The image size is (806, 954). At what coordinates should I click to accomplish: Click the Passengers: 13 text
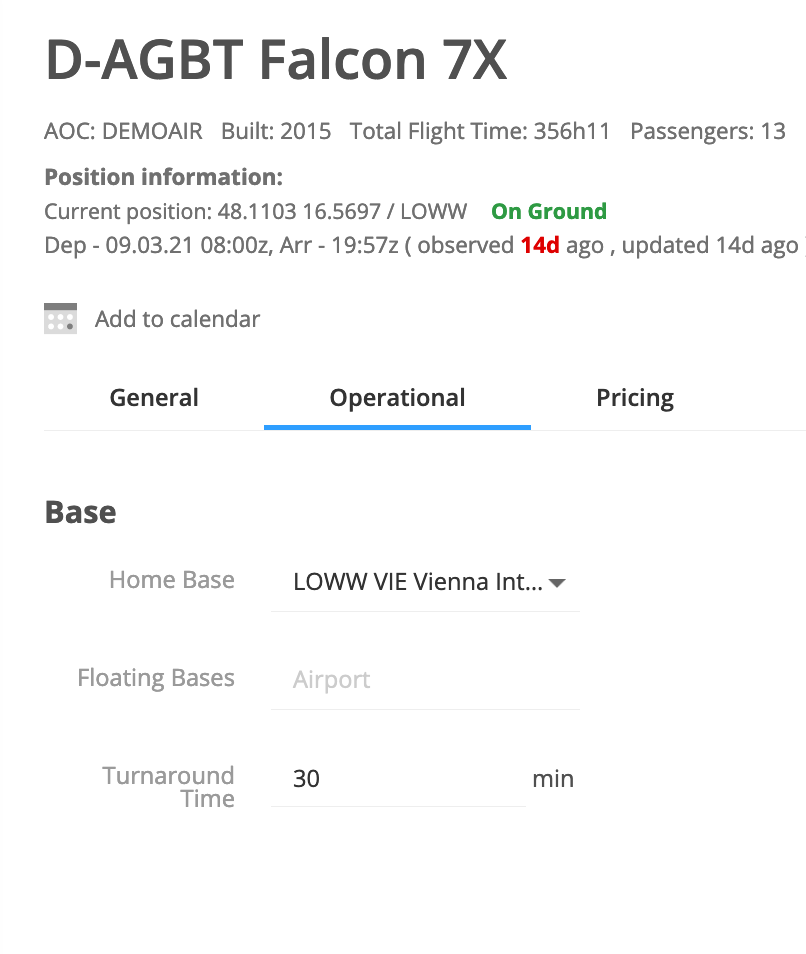pyautogui.click(x=708, y=131)
